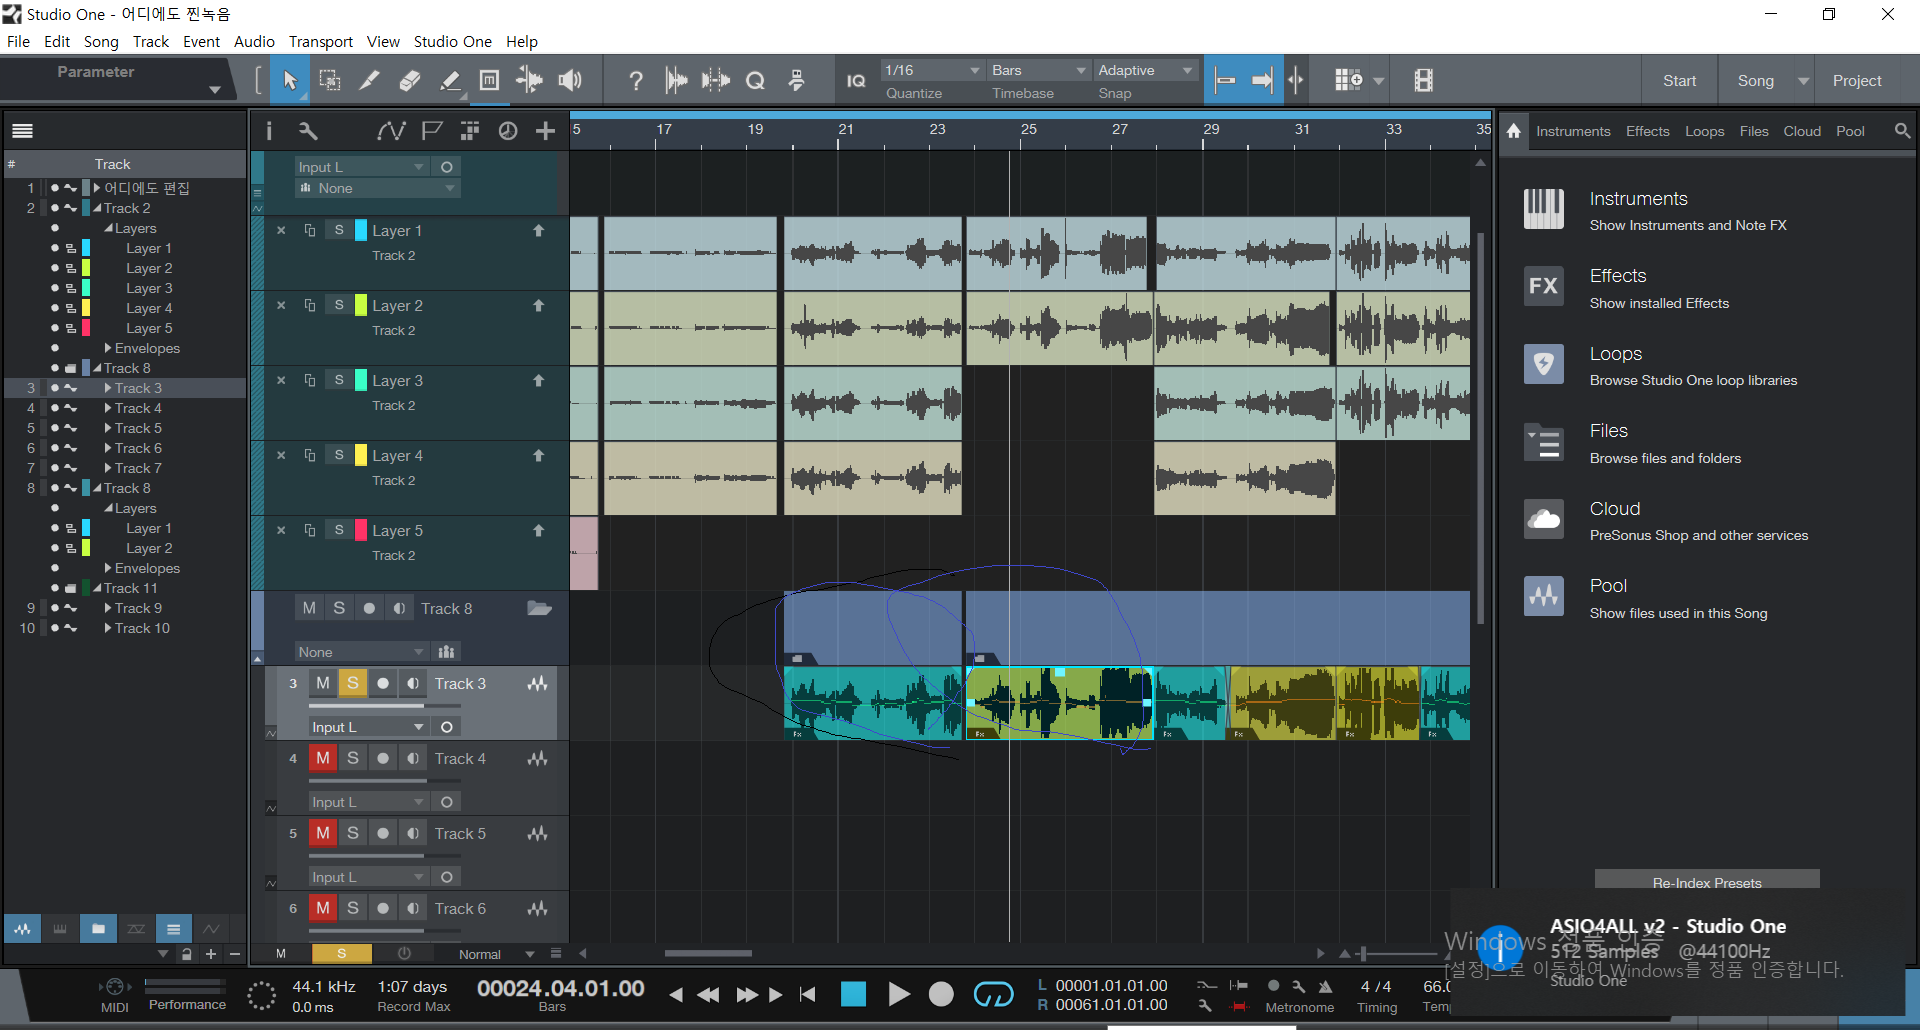Click timeline ruler at bar 25

(x=1027, y=131)
